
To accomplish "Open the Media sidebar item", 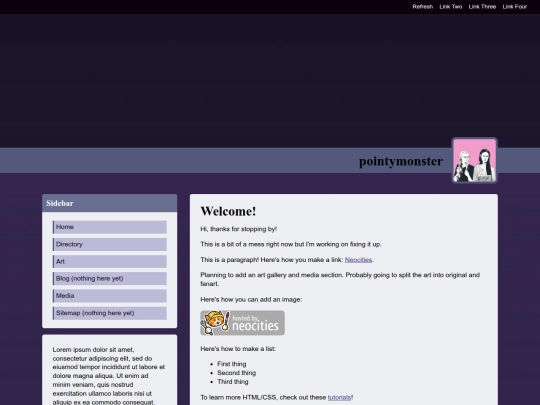I will pyautogui.click(x=110, y=296).
